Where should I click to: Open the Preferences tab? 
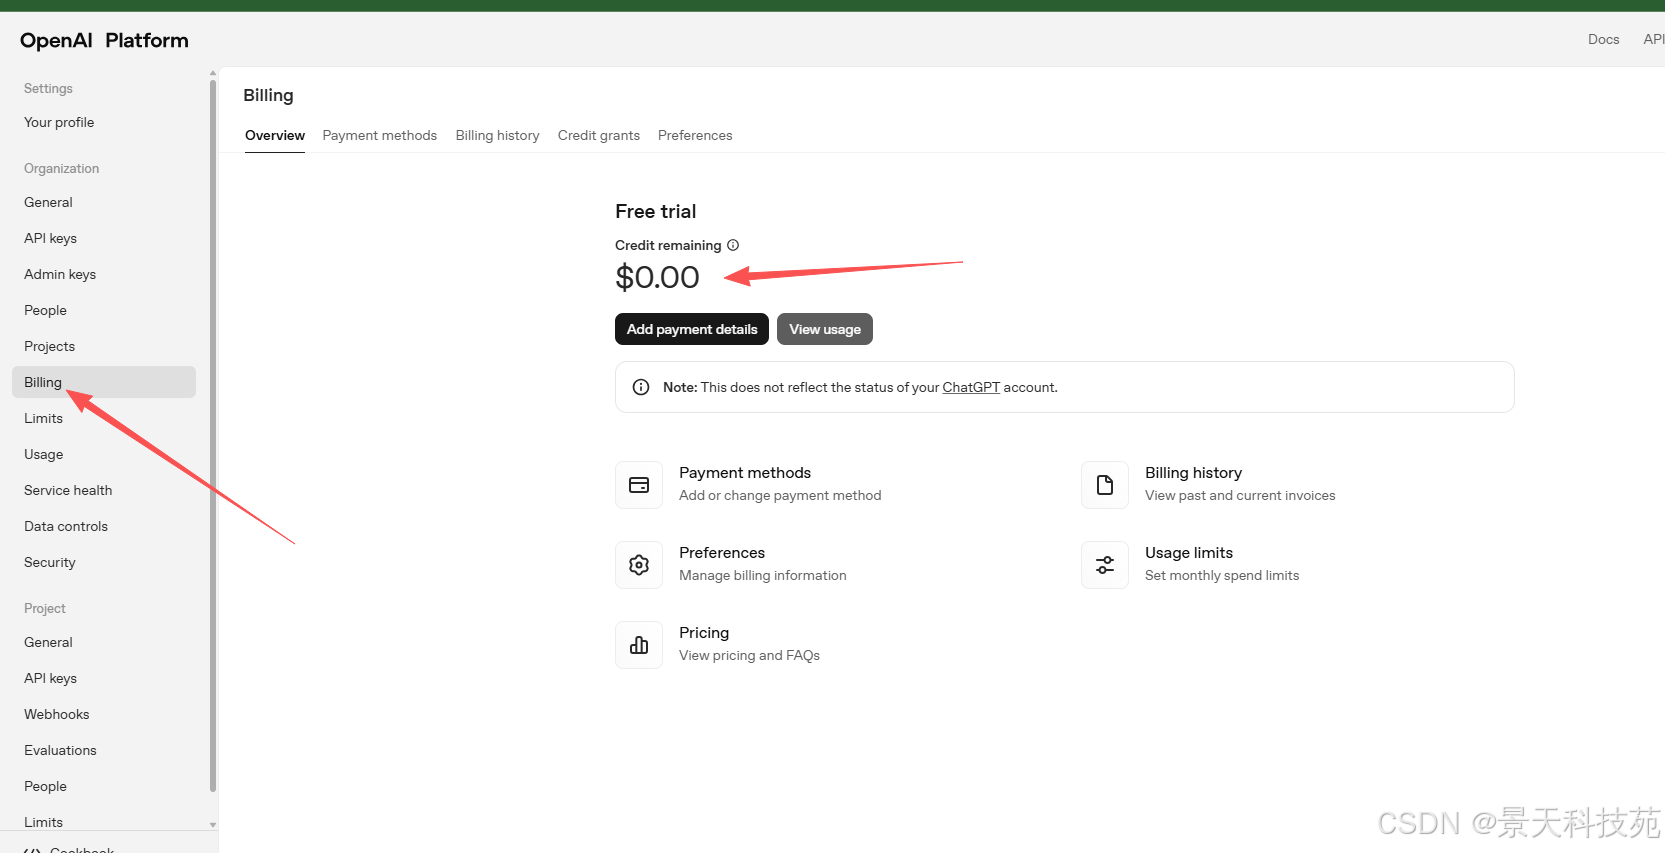[x=695, y=135]
